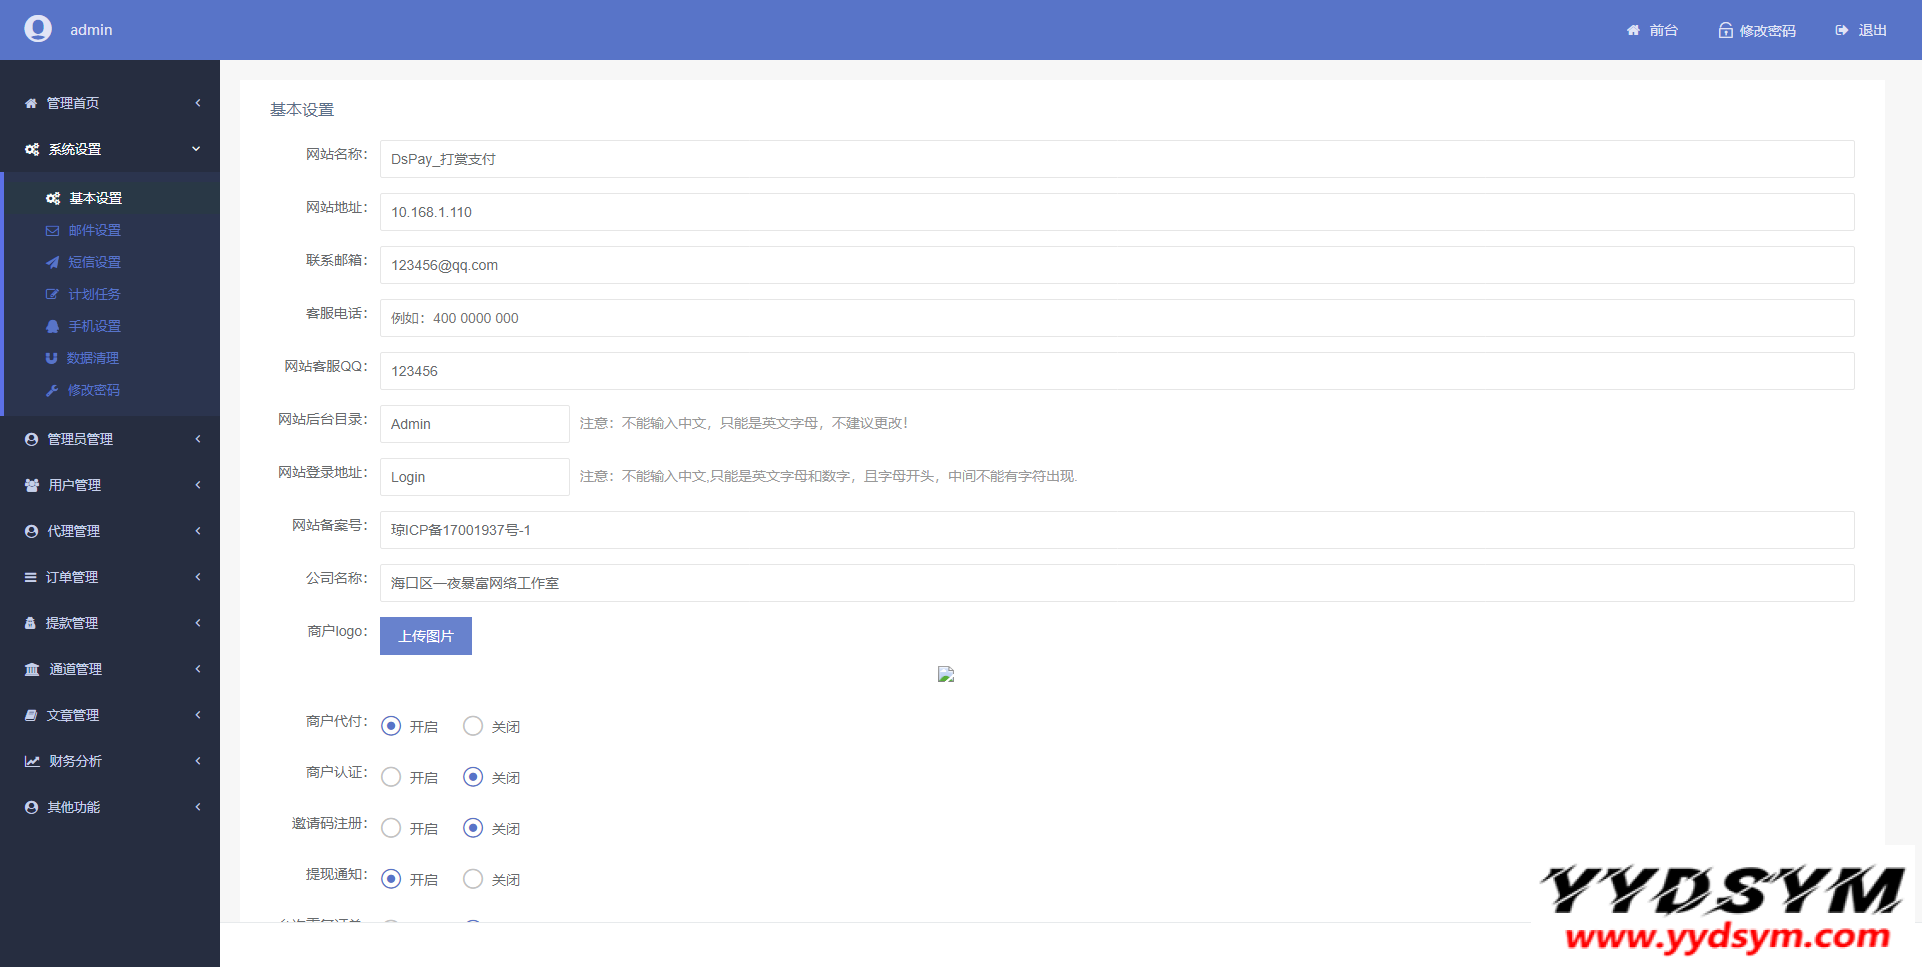Click the wrench icon for 修改密码 in sidebar

(x=52, y=390)
